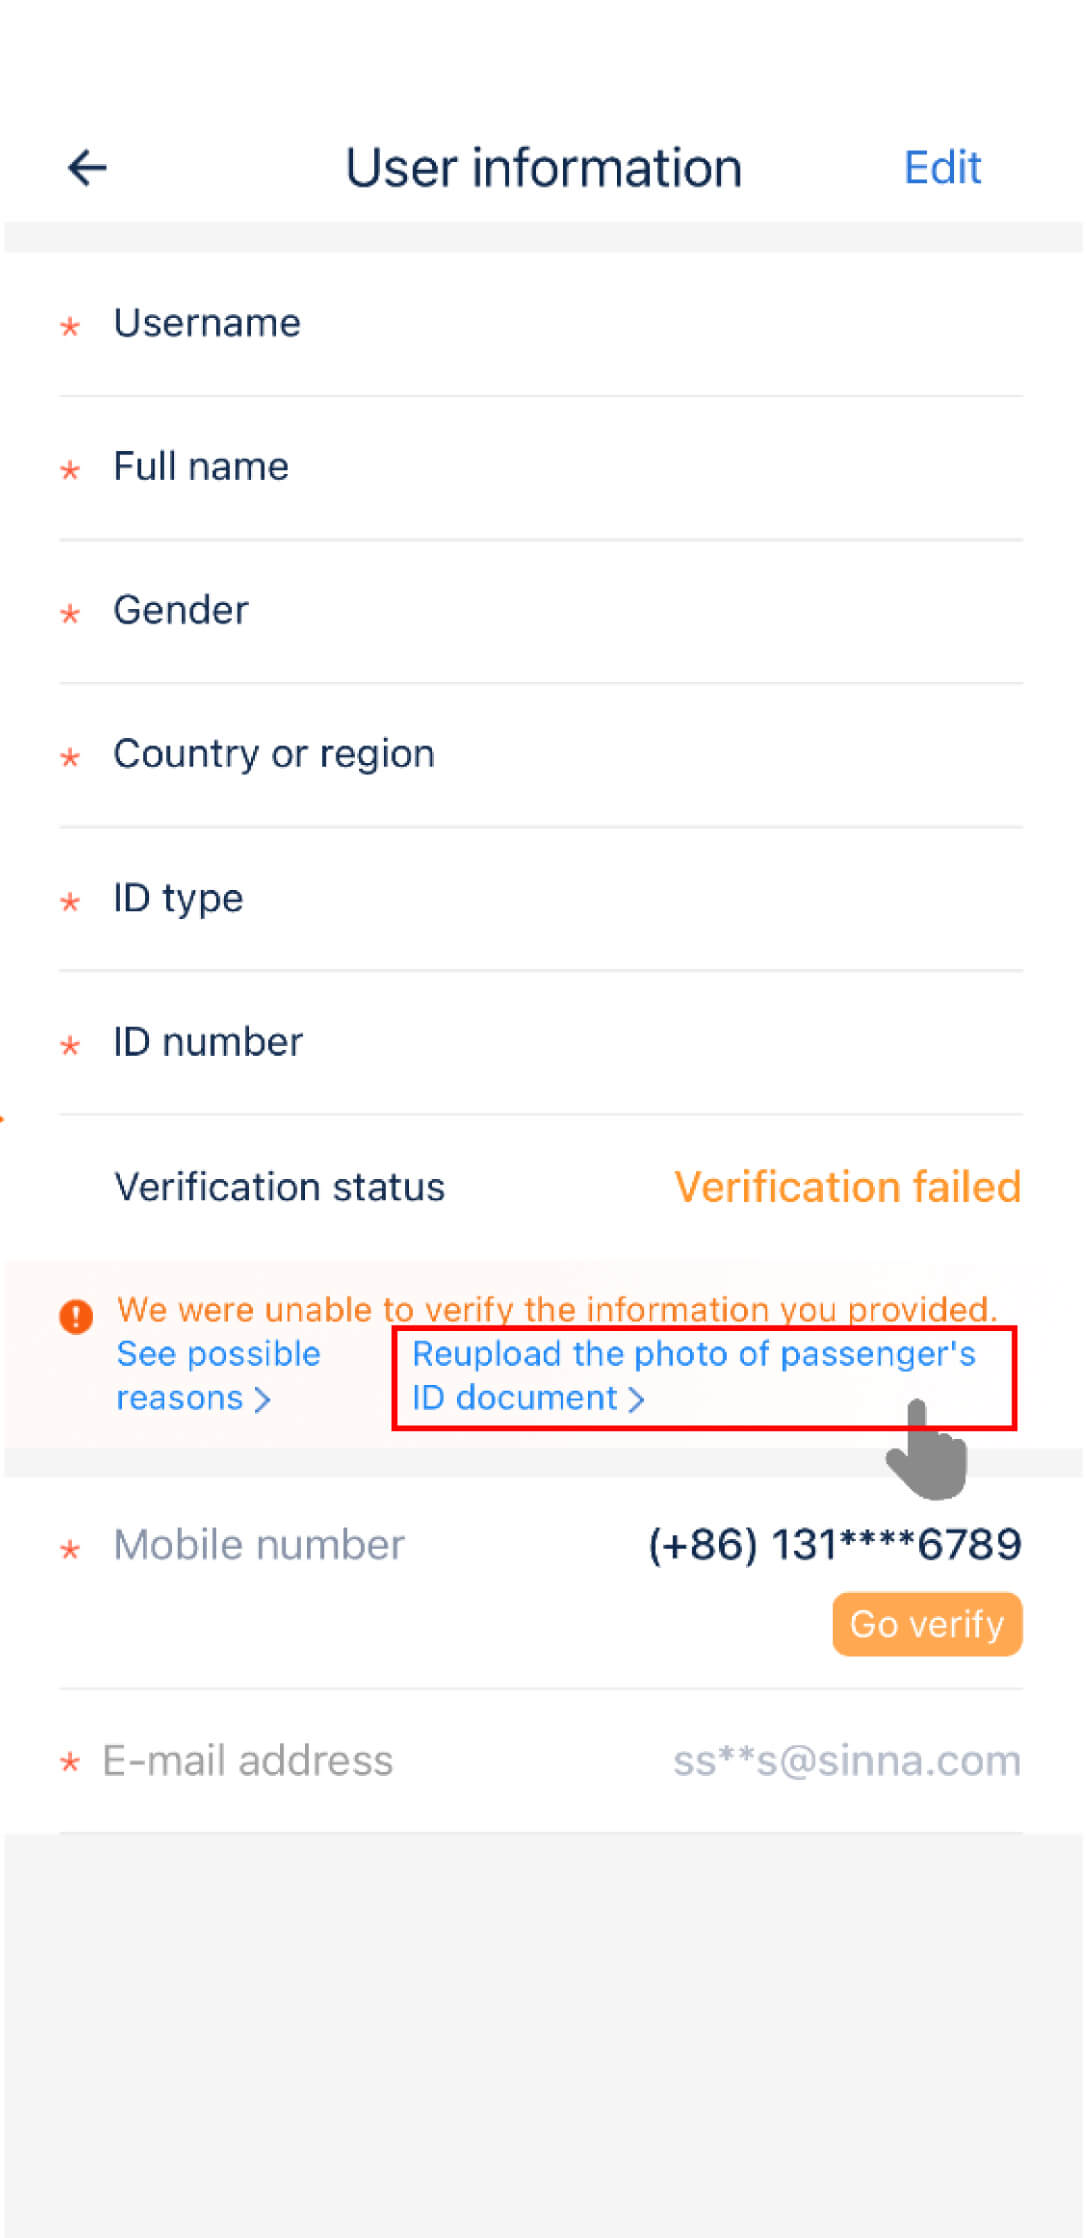Open the Gender row

(540, 611)
